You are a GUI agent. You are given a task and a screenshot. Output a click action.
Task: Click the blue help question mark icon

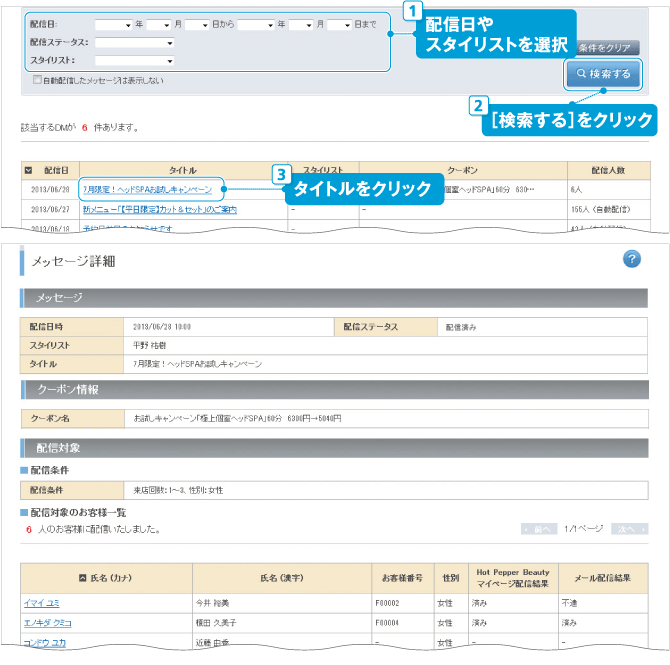click(631, 259)
